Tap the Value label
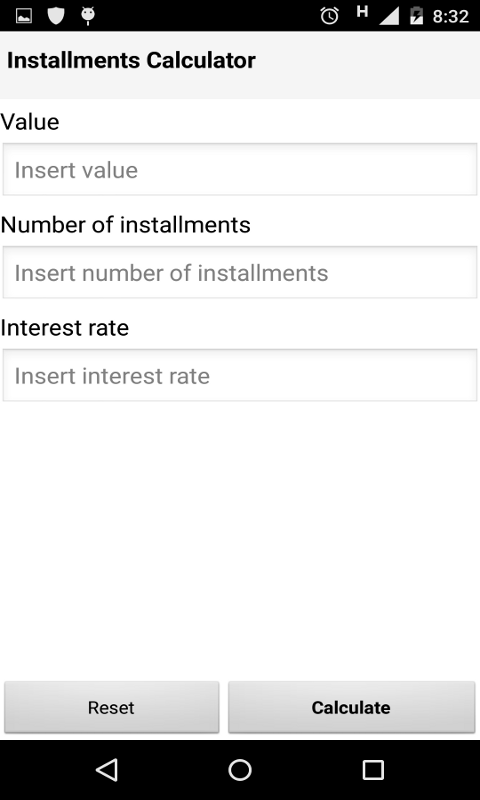Image resolution: width=480 pixels, height=800 pixels. pos(30,122)
